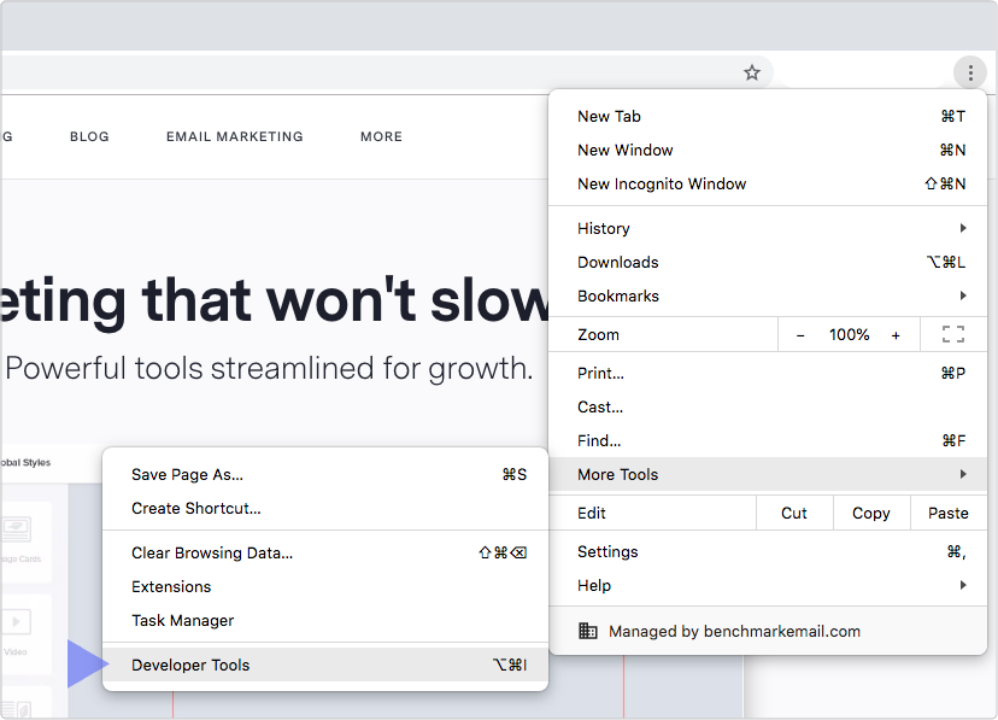Open Extensions from More Tools submenu
The image size is (998, 720).
(325, 586)
